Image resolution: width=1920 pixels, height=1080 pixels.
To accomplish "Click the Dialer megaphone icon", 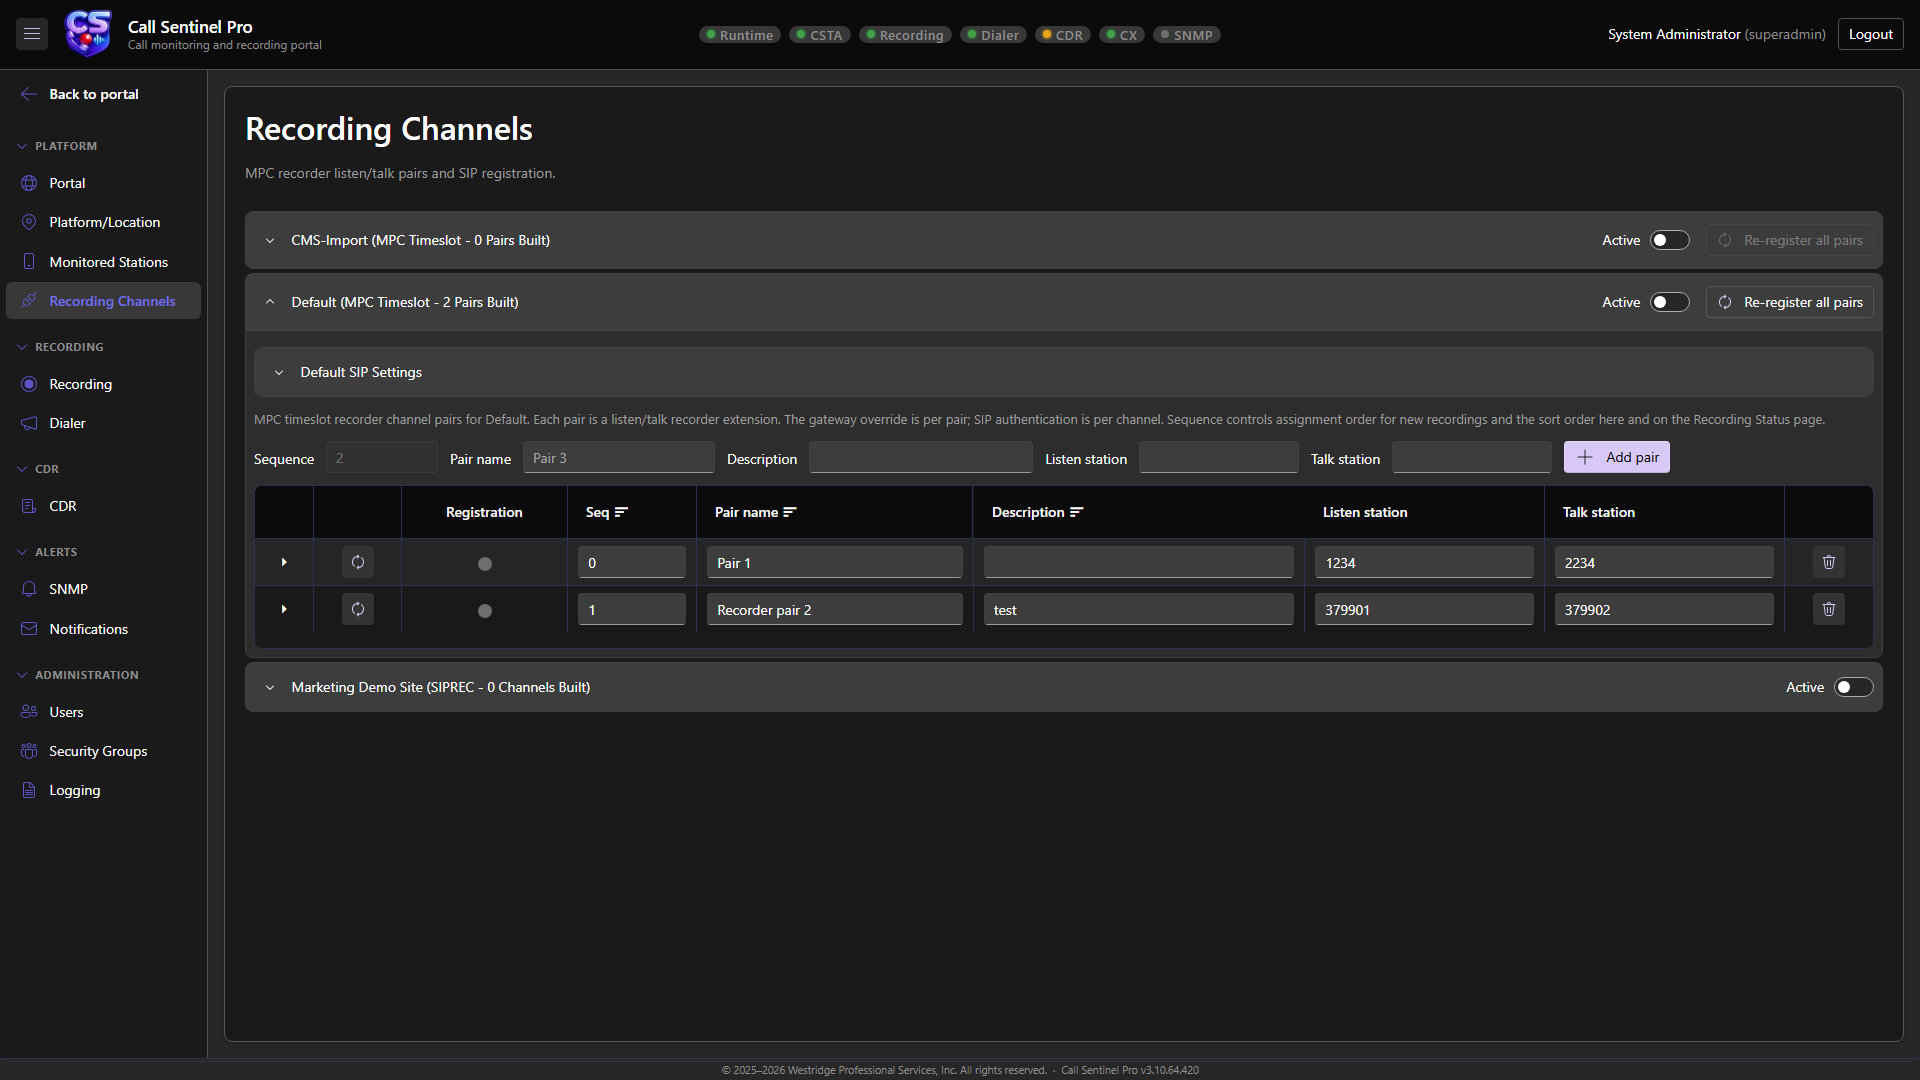I will 29,423.
